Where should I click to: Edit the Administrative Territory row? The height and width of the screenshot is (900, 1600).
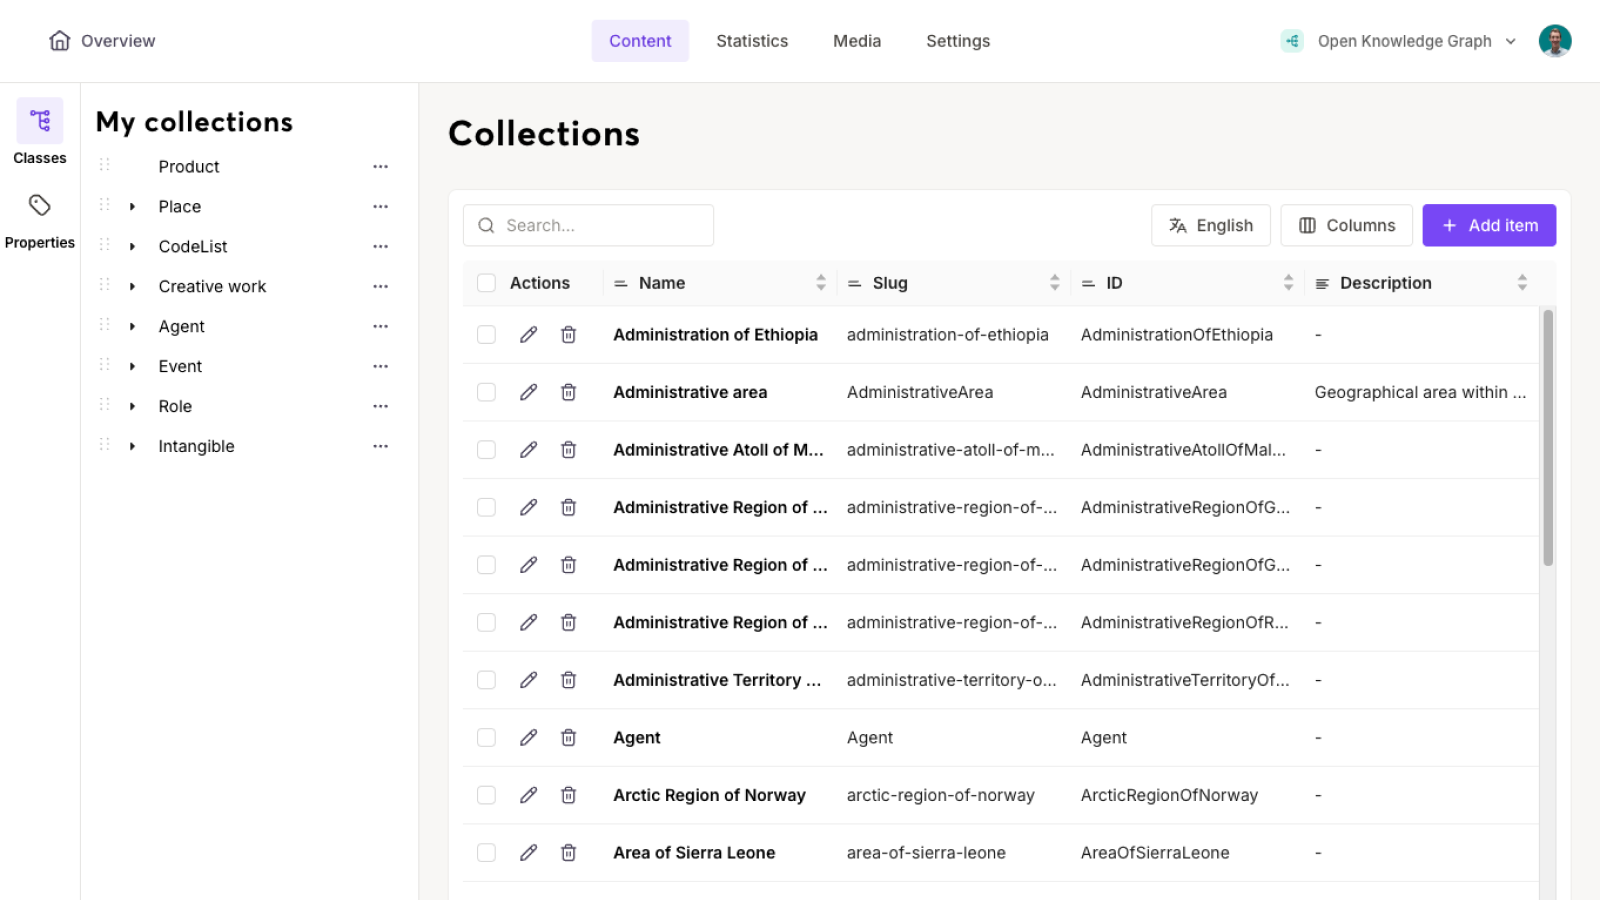(528, 680)
